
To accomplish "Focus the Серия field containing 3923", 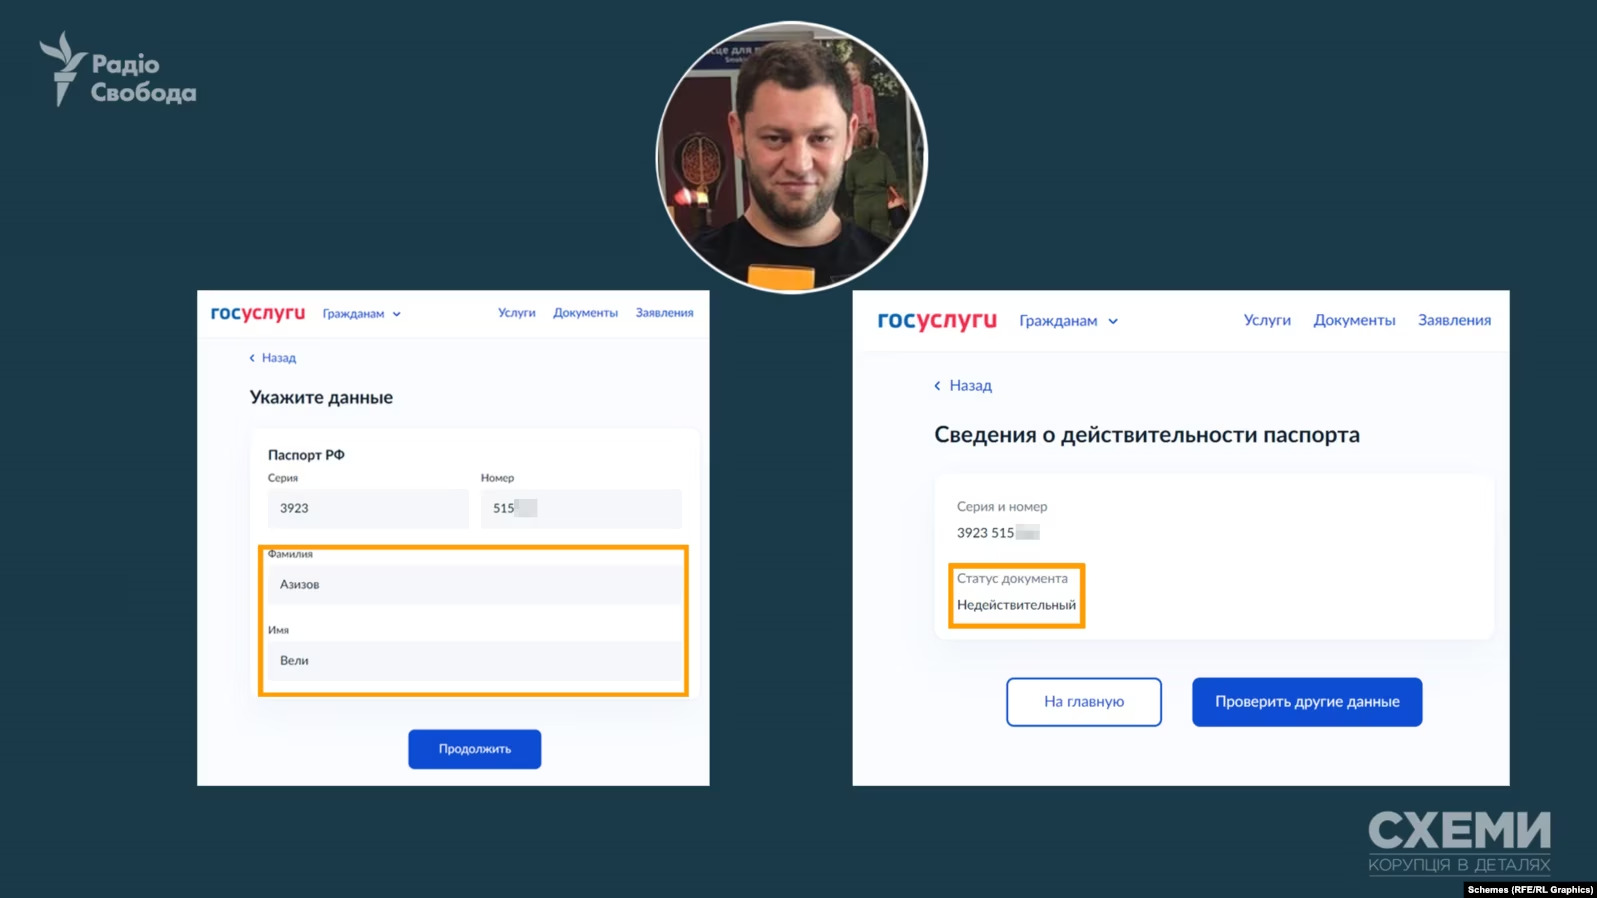I will click(368, 508).
